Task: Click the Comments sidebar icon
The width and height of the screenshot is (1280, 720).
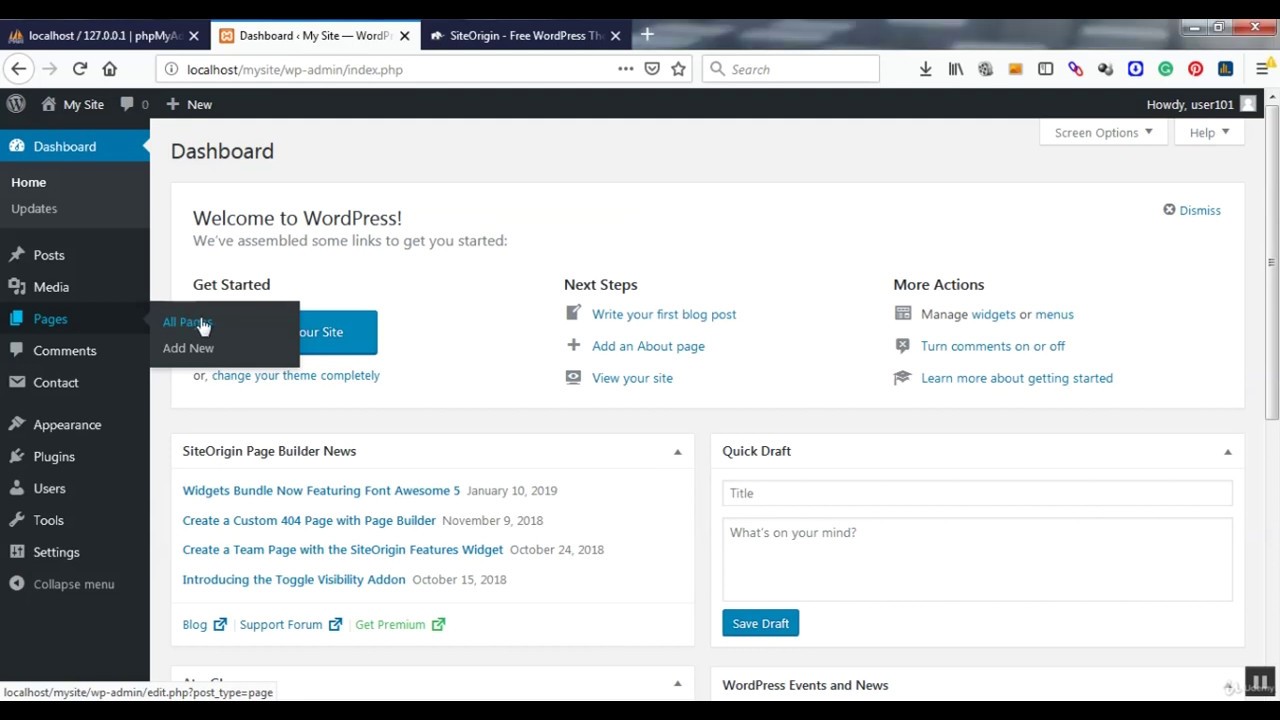Action: 16,351
